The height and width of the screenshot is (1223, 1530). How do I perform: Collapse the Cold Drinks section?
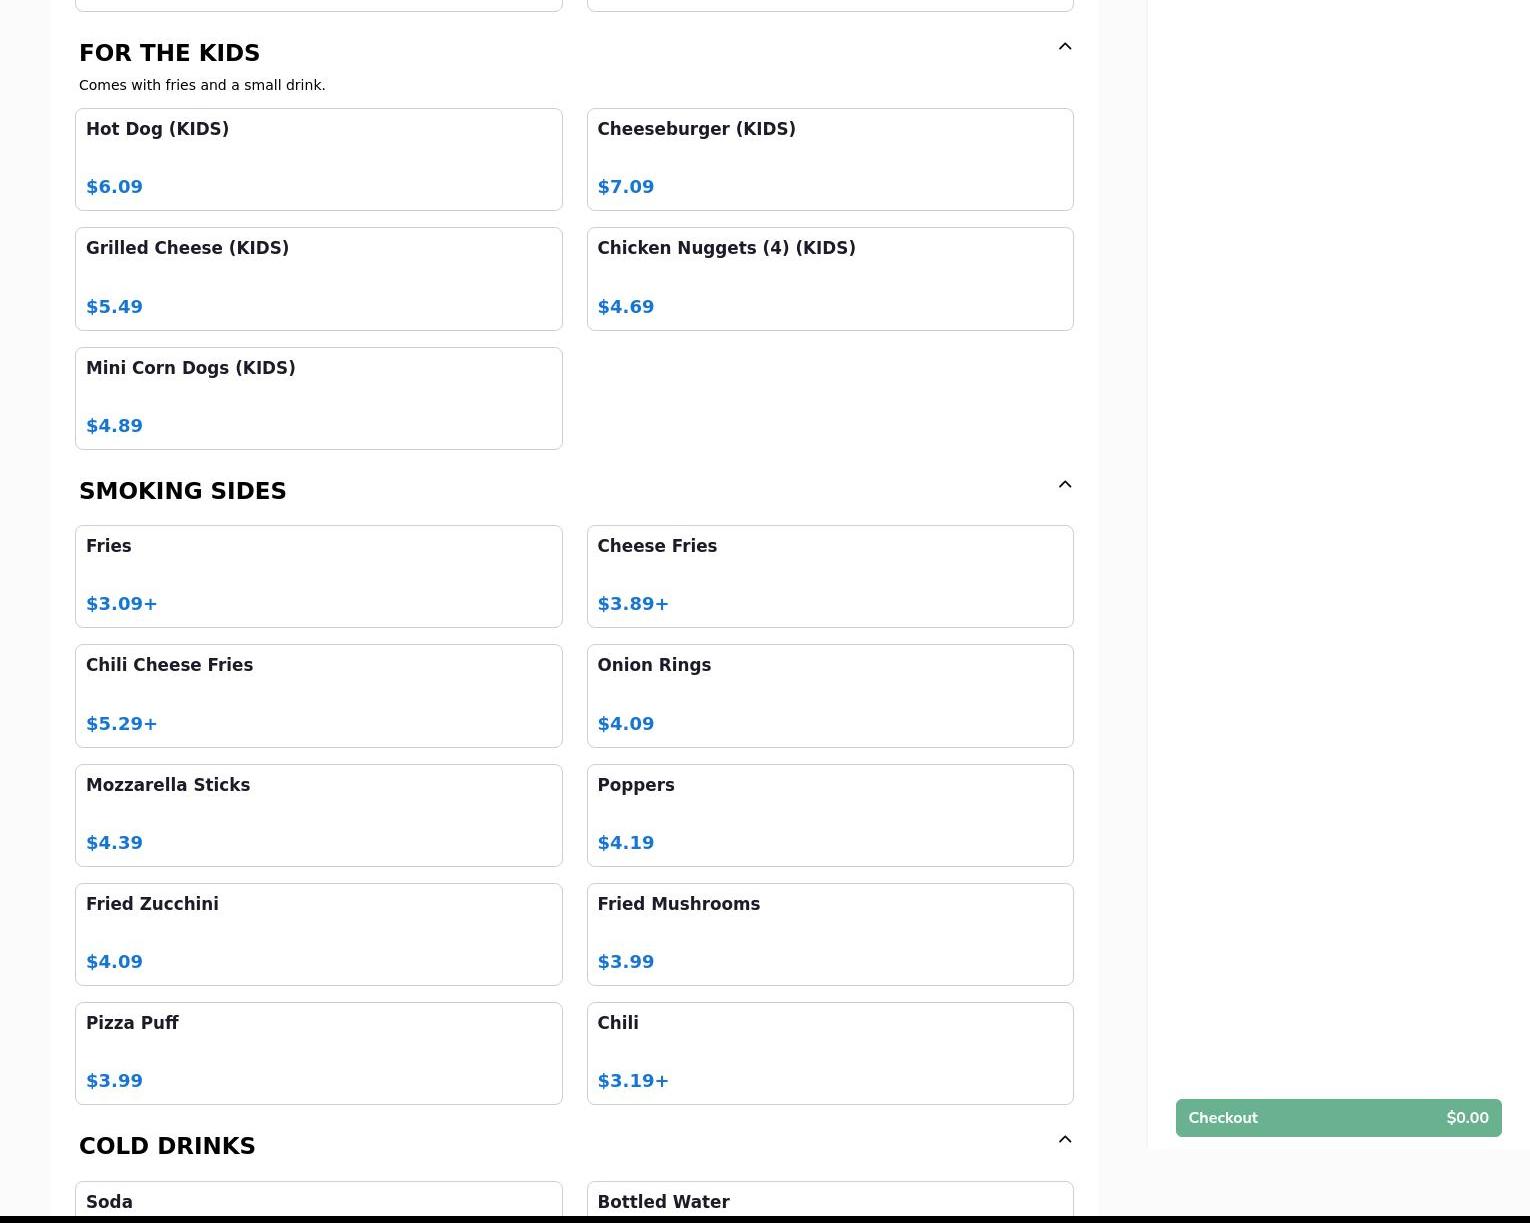pos(1064,1140)
